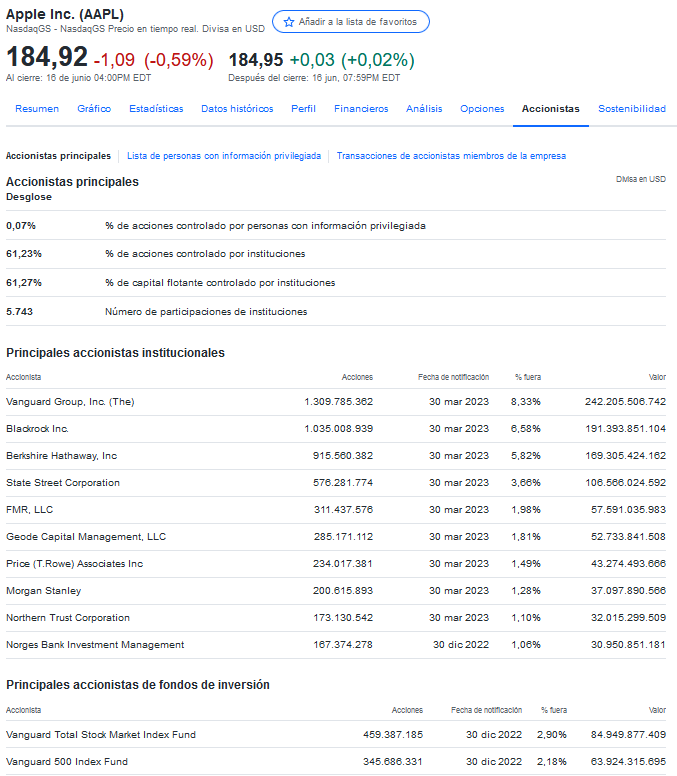Click Vanguard 500 Index Fund shares 345.686.331

coord(393,762)
